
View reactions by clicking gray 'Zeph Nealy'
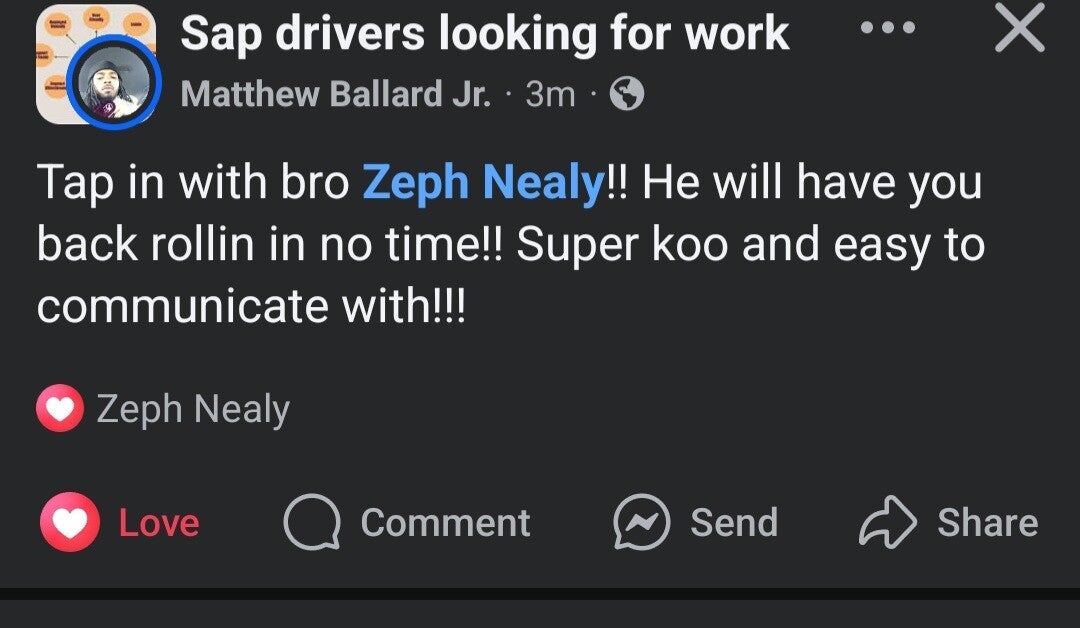tap(193, 409)
